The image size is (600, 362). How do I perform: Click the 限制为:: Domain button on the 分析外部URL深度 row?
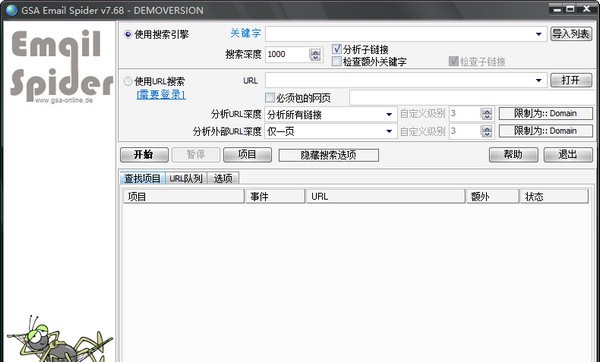546,131
